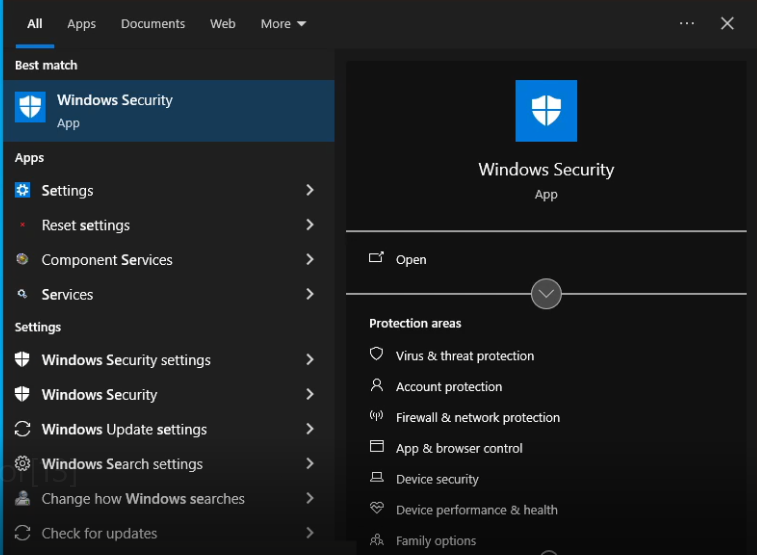
Task: Switch to the All tab
Action: coord(34,24)
